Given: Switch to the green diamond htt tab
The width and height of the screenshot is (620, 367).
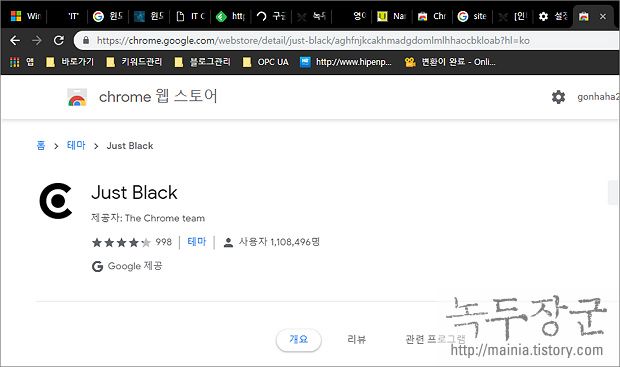Looking at the screenshot, I should (231, 16).
